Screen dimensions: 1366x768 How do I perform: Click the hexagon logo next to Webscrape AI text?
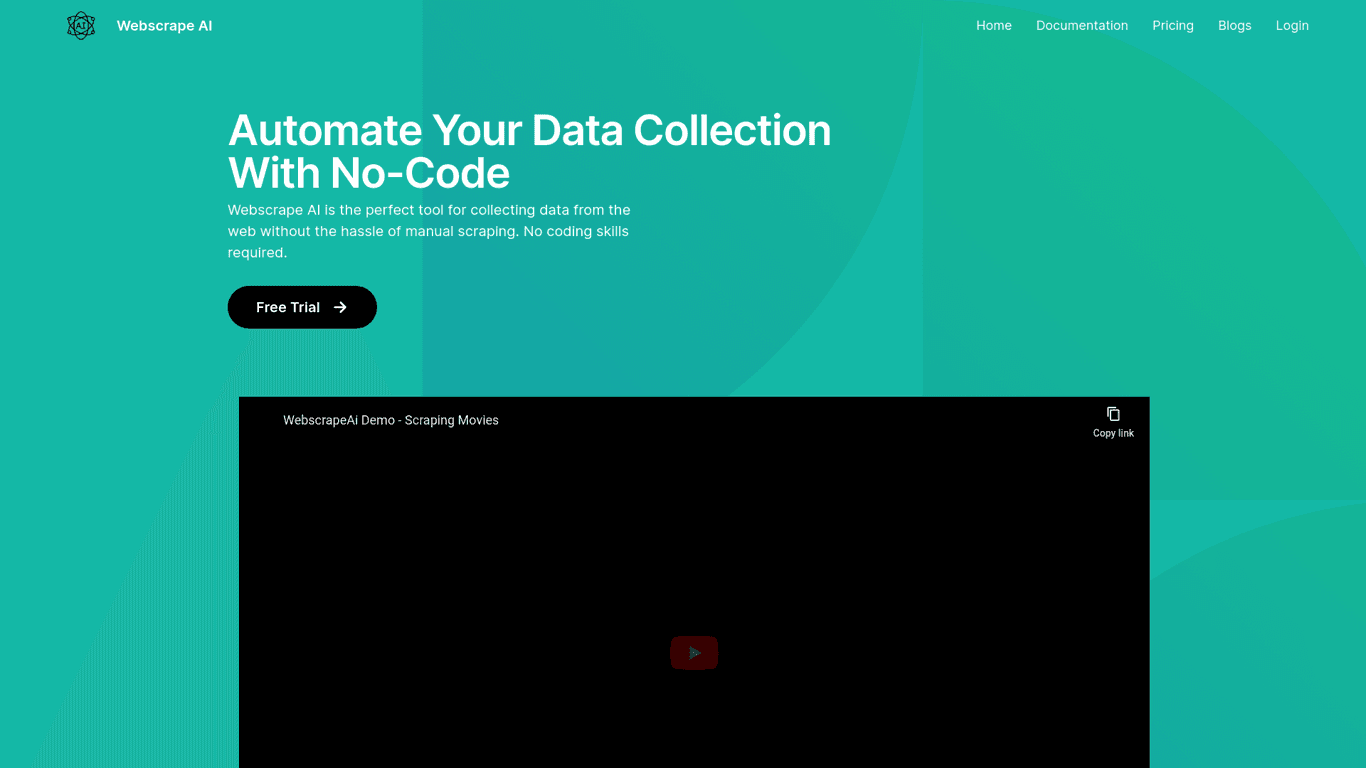(x=80, y=25)
